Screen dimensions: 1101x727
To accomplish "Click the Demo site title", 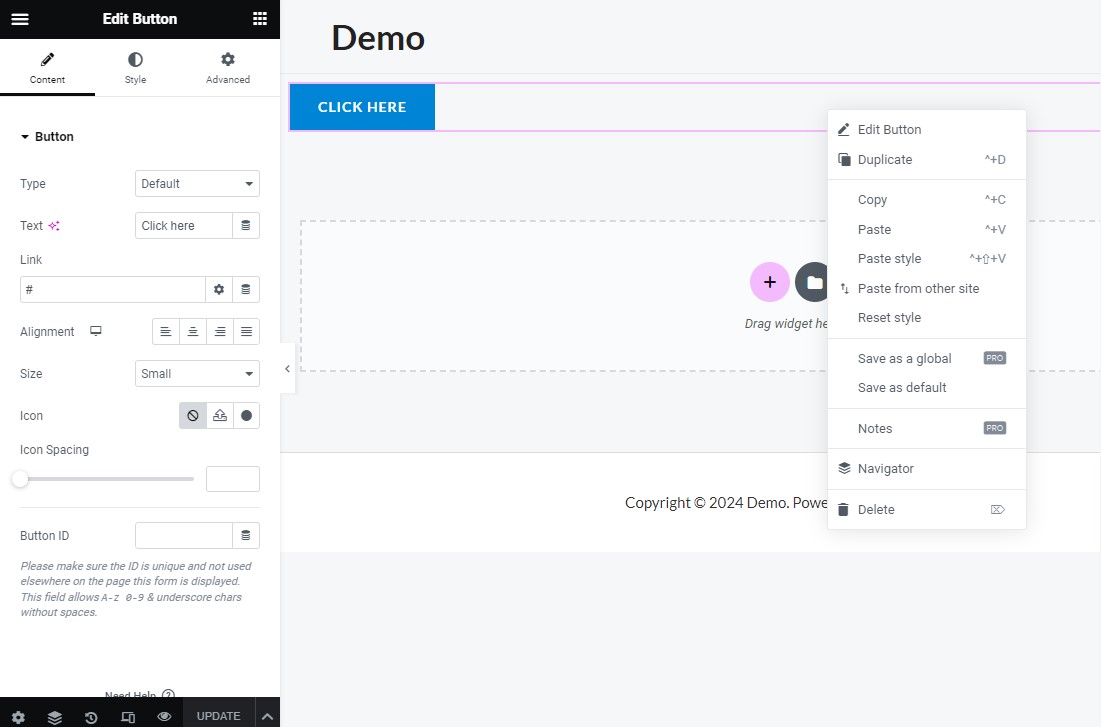I will click(378, 38).
